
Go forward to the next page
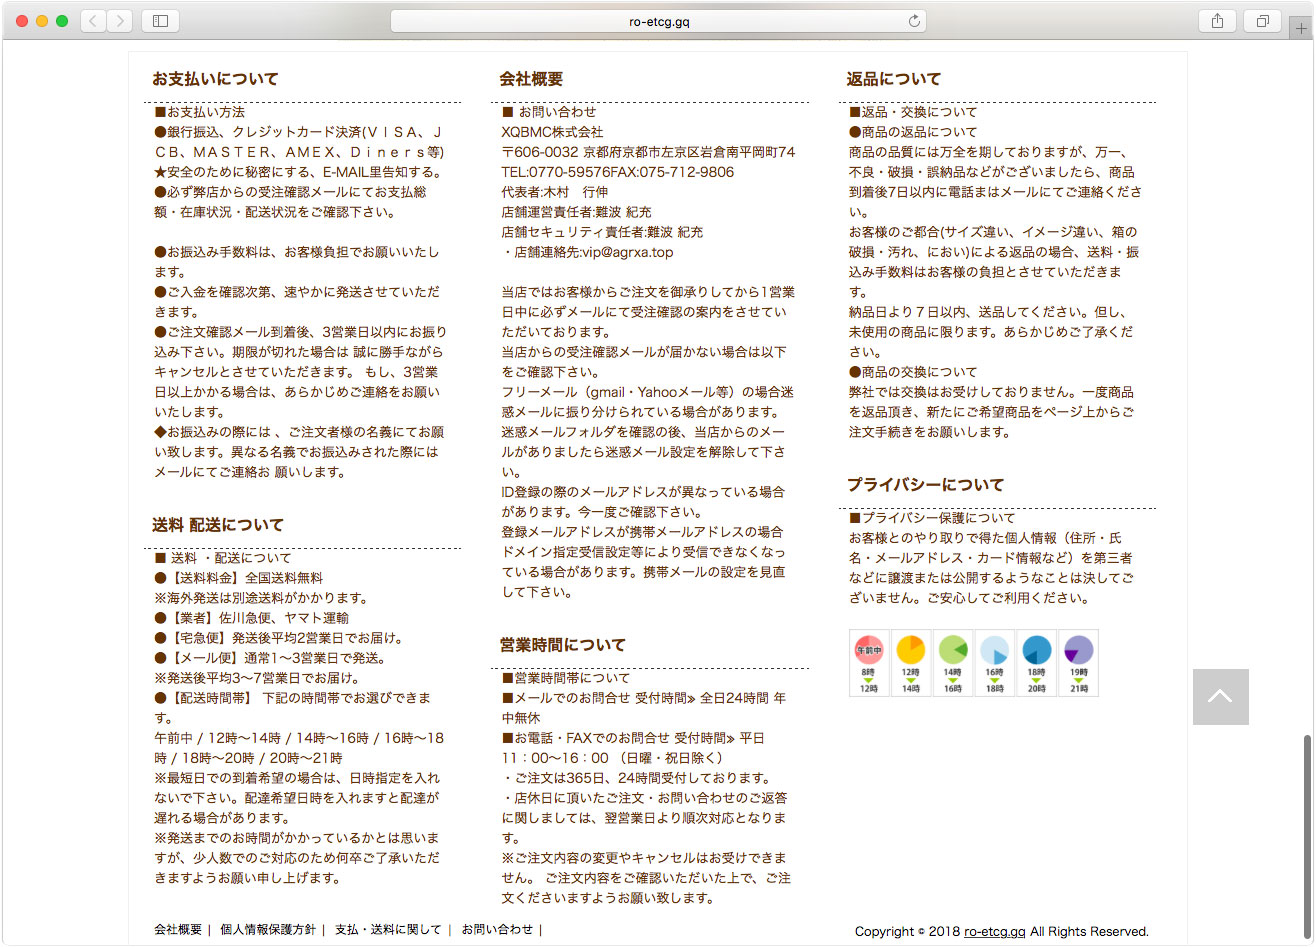point(119,21)
